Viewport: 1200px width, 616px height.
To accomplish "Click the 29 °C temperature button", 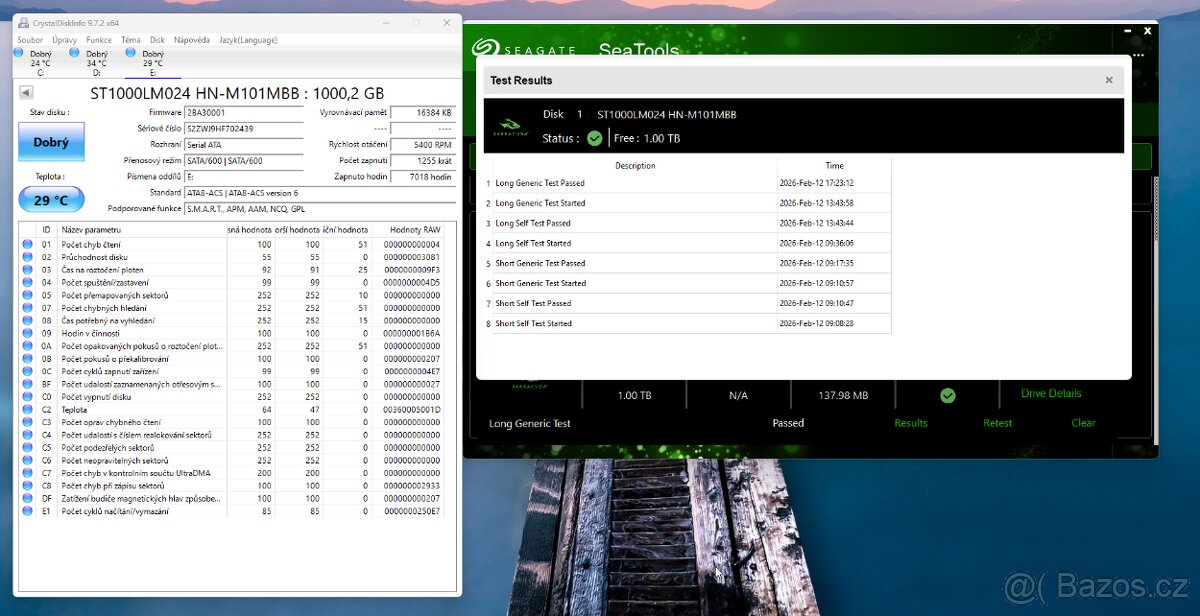I will click(51, 200).
